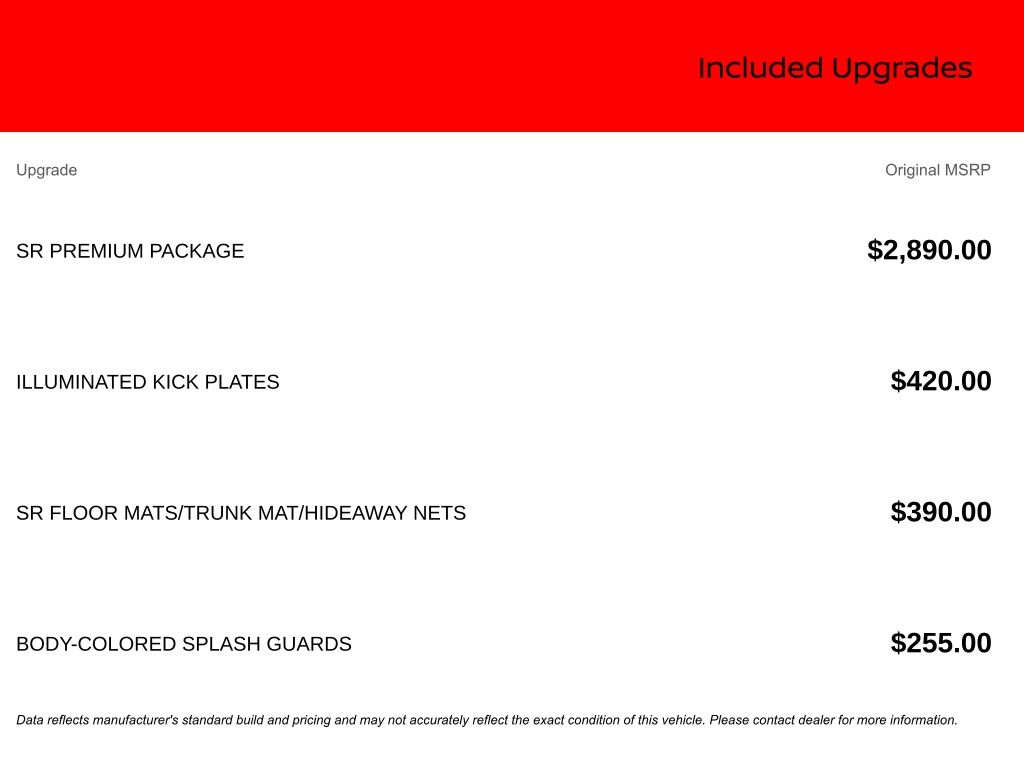The width and height of the screenshot is (1024, 768).
Task: Select the BODY-COLORED SPLASH GUARDS upgrade
Action: 184,644
